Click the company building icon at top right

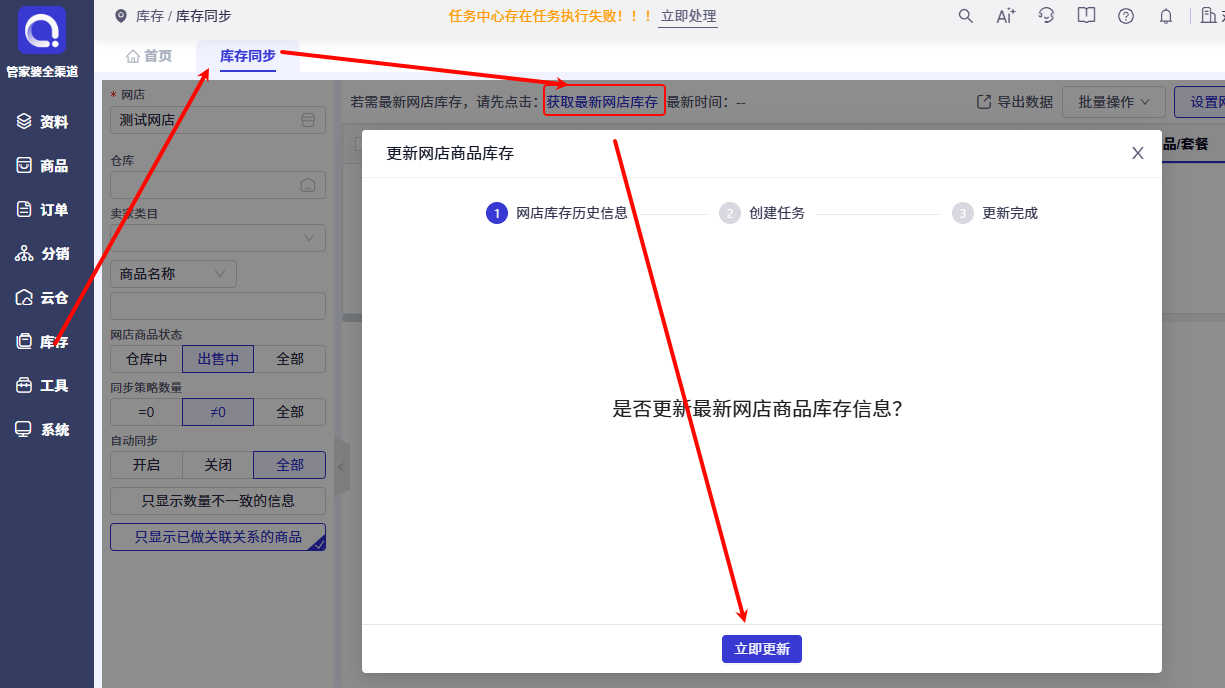tap(1208, 16)
